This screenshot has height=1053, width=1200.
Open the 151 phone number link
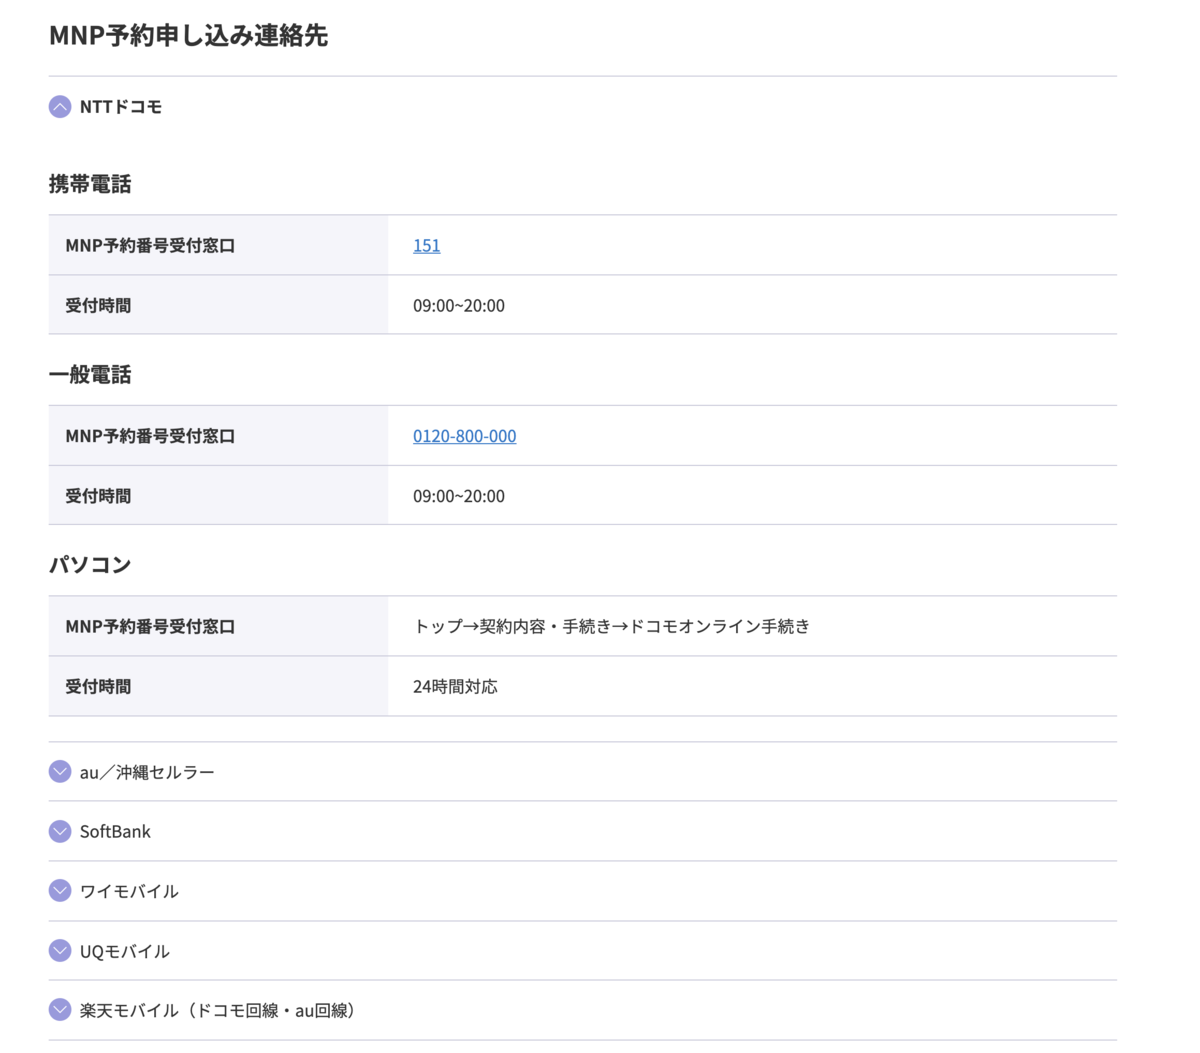tap(426, 245)
